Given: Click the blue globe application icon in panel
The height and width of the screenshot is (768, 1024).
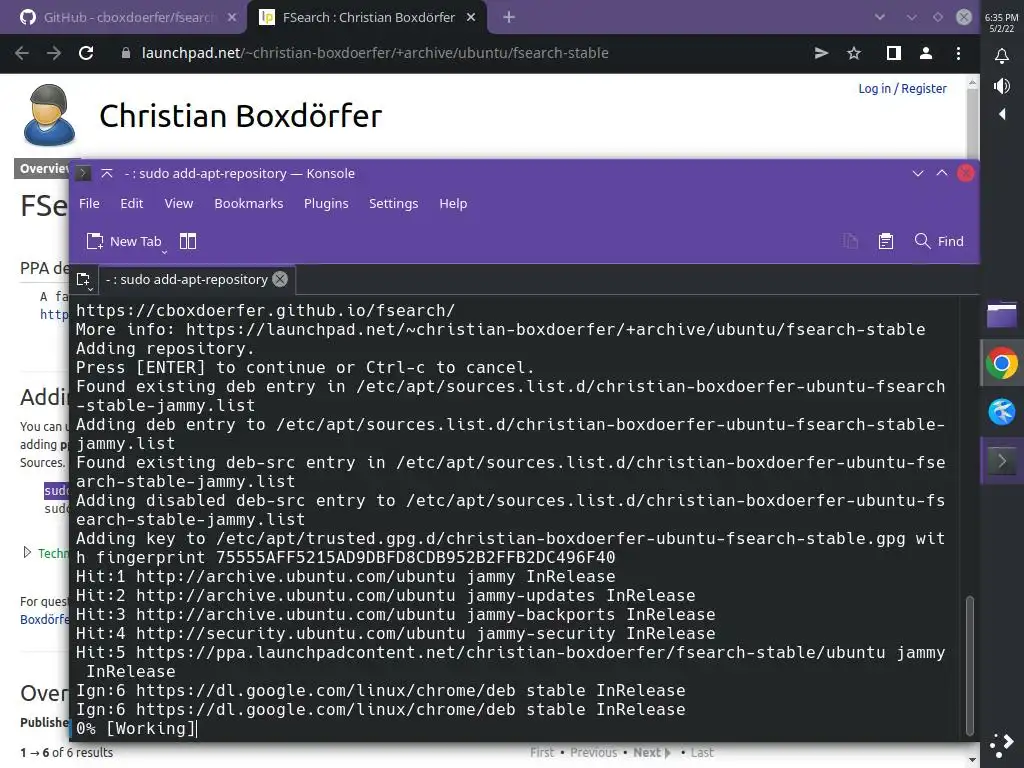Looking at the screenshot, I should click(1002, 412).
